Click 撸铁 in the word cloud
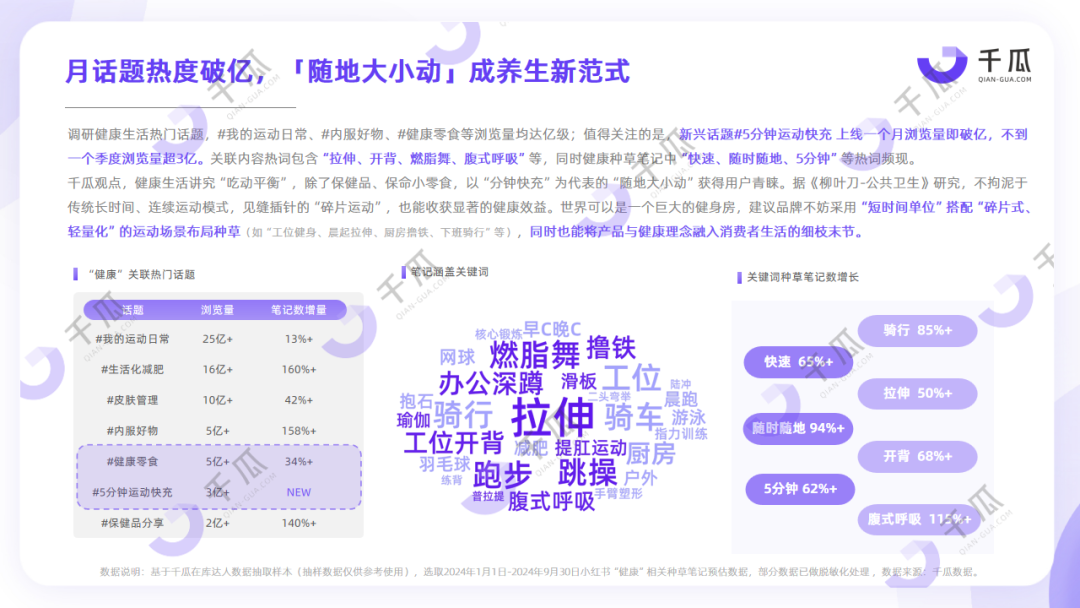This screenshot has height=608, width=1080. point(611,347)
